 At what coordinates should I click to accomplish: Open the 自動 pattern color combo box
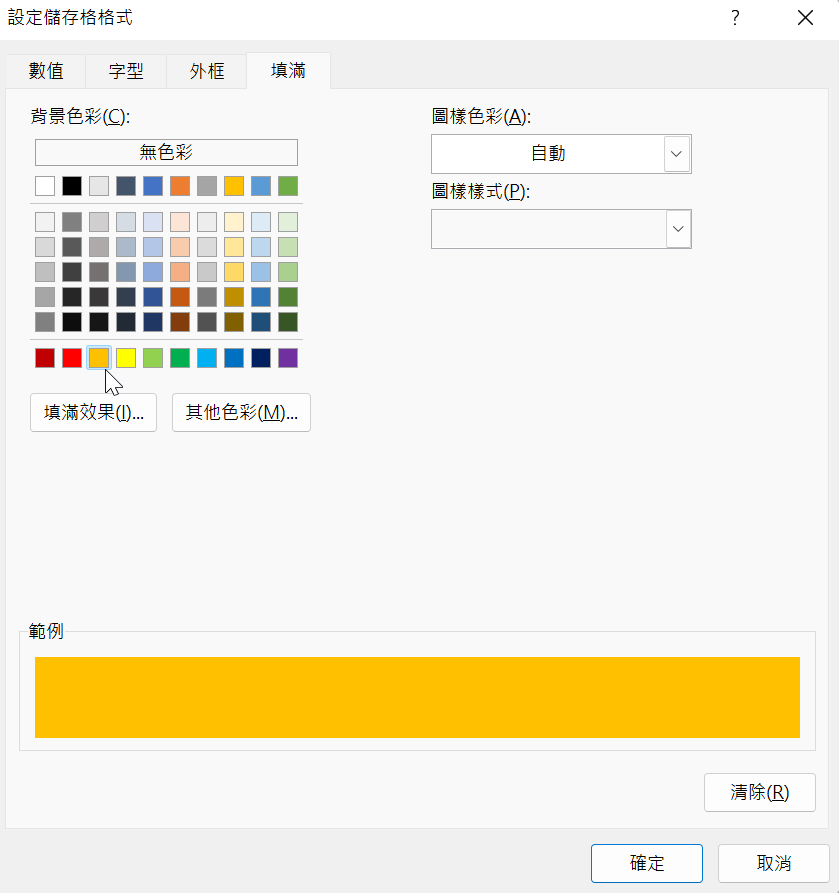pyautogui.click(x=561, y=154)
